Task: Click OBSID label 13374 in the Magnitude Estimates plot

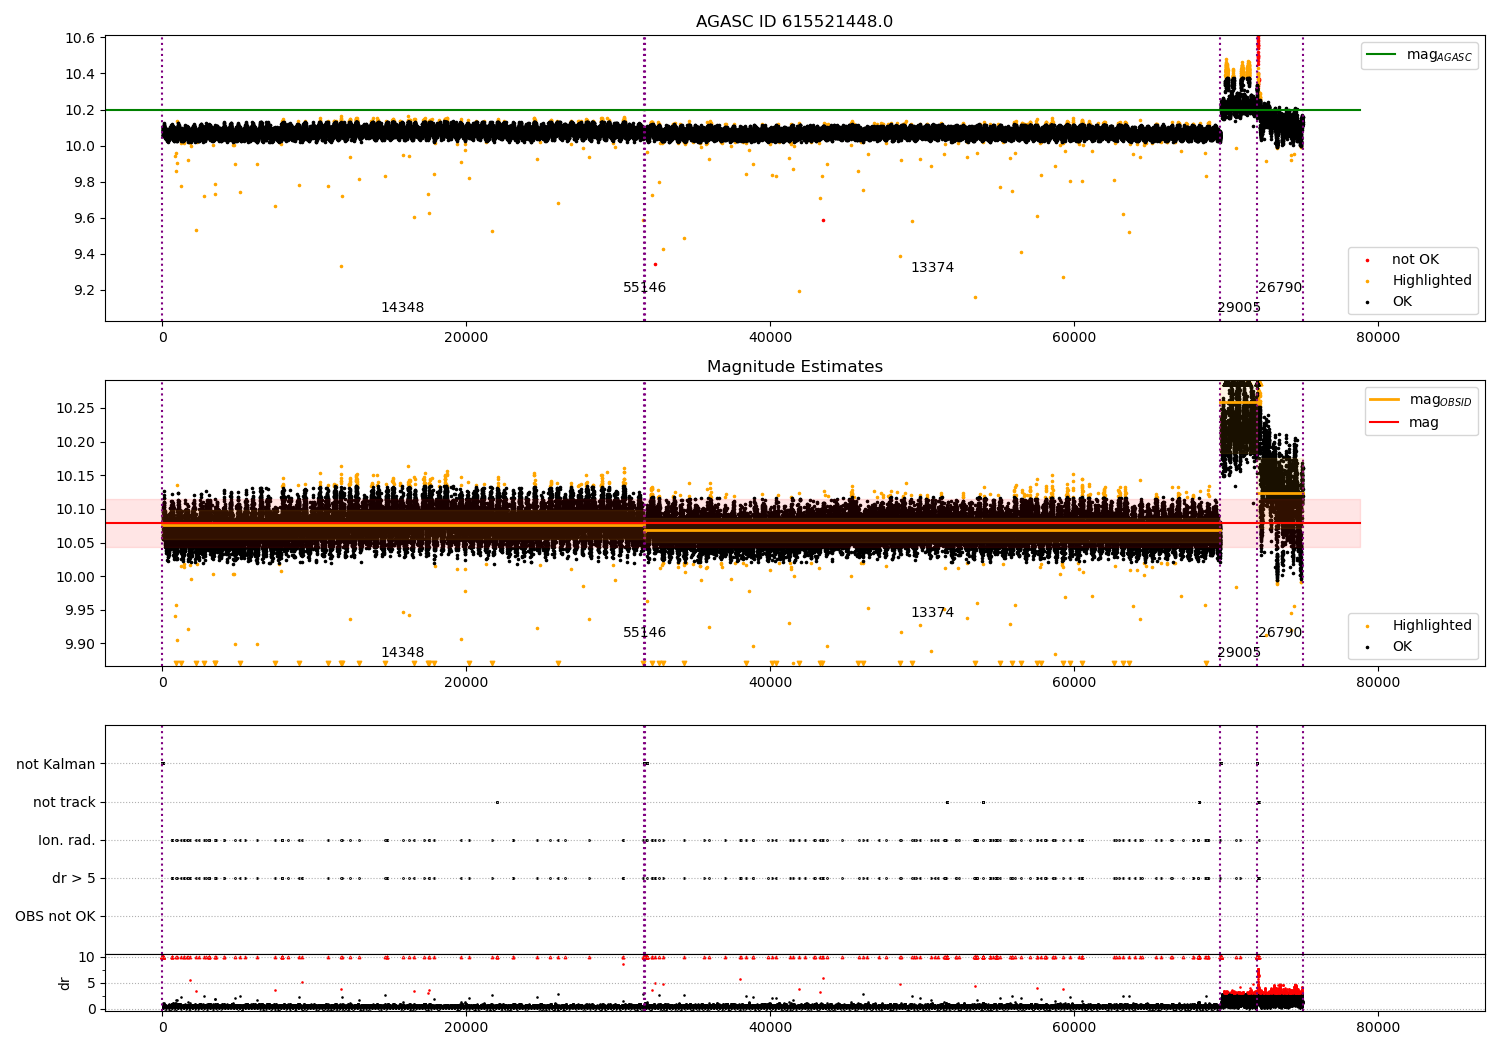Action: point(932,613)
